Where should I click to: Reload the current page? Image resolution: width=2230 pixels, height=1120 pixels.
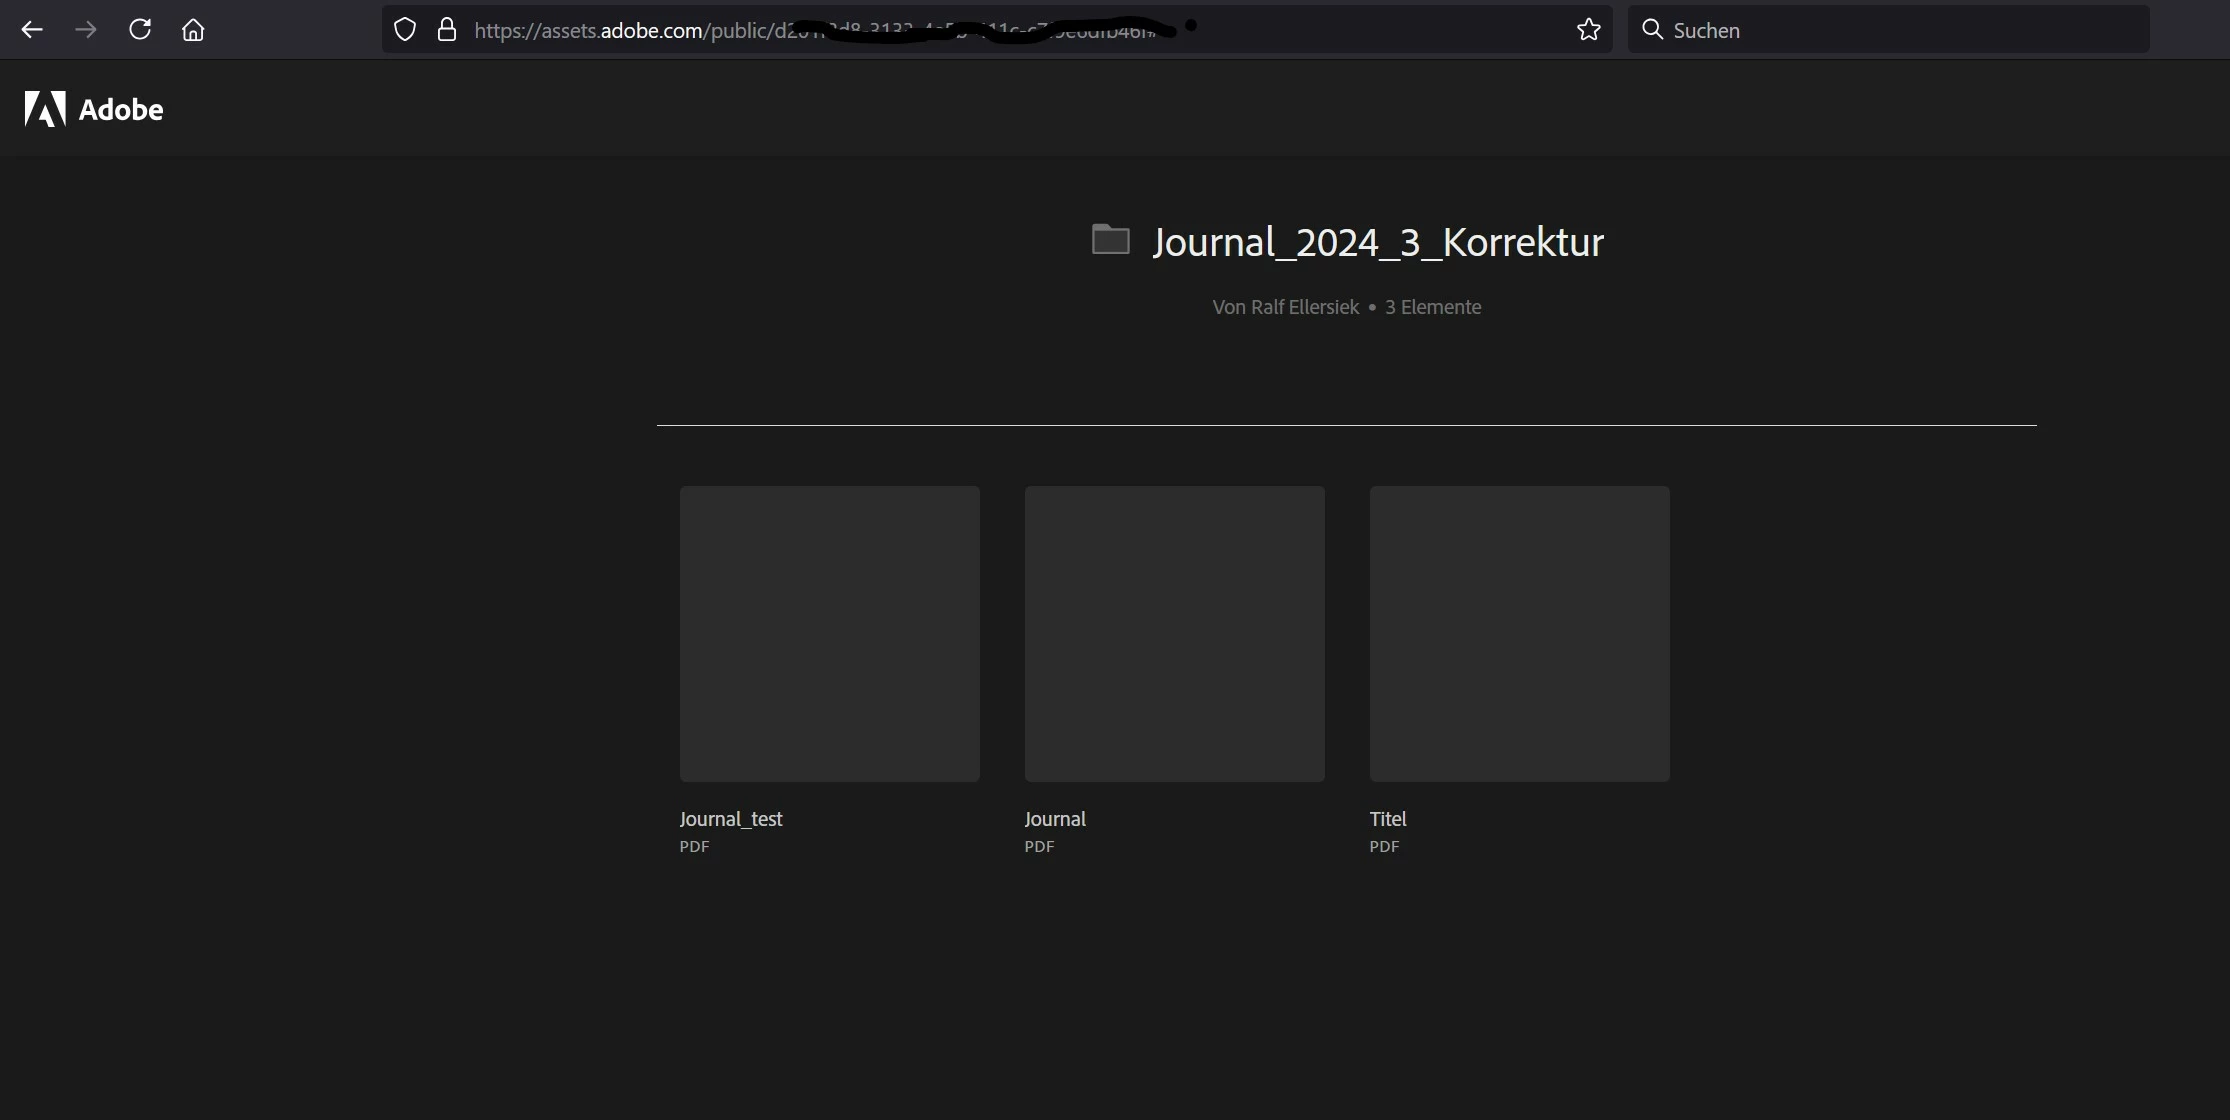click(140, 30)
